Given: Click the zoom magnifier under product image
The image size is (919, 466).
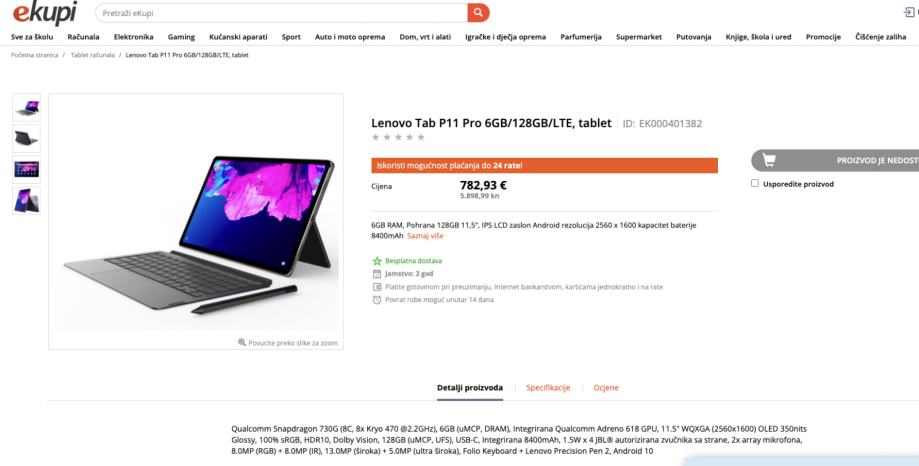Looking at the screenshot, I should point(241,342).
